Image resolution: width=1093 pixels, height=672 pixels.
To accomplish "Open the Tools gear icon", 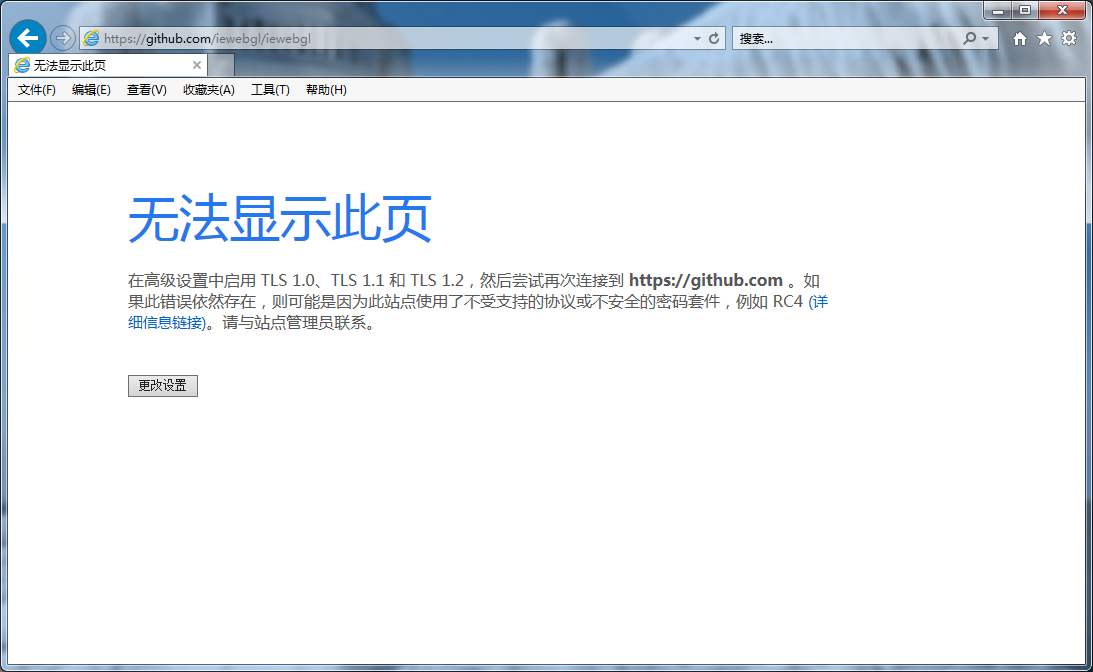I will pos(1069,38).
